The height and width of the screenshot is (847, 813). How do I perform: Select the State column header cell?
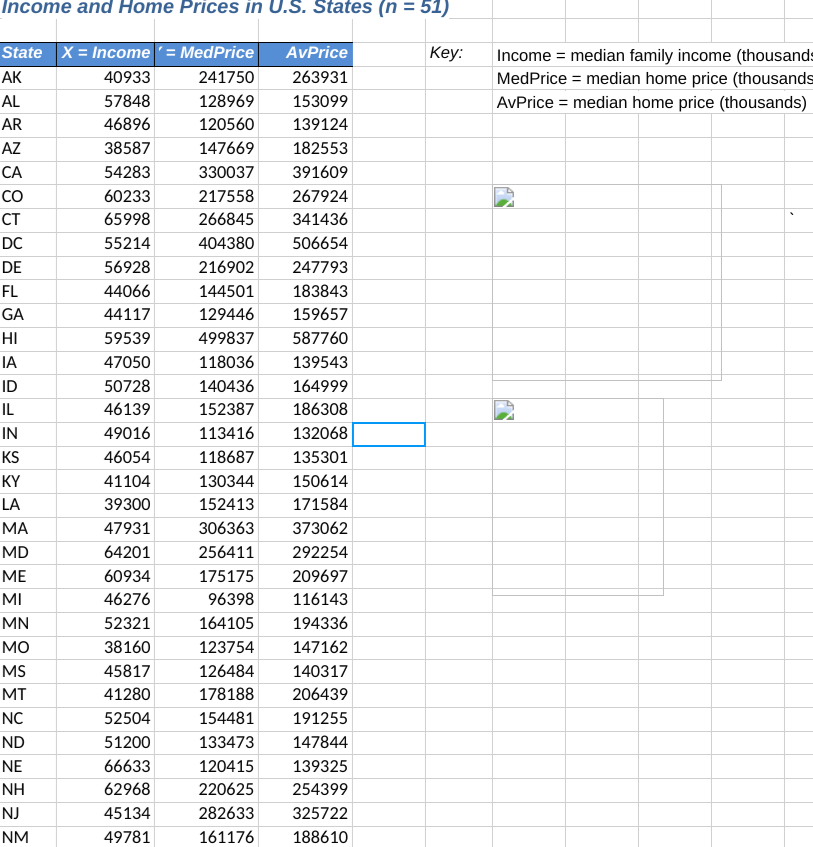[25, 53]
